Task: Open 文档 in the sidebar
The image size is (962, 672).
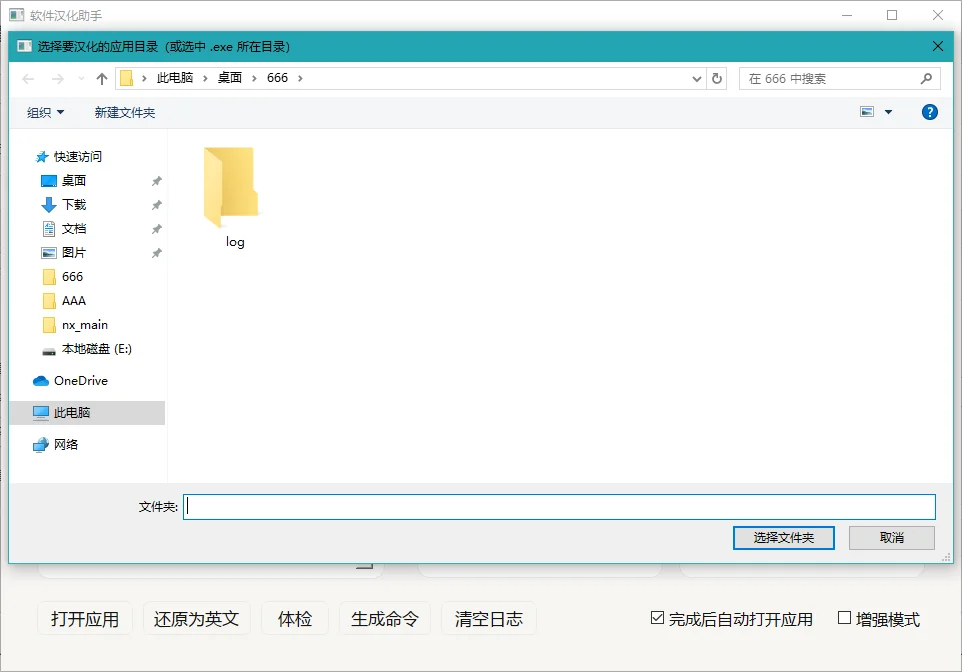Action: (74, 228)
